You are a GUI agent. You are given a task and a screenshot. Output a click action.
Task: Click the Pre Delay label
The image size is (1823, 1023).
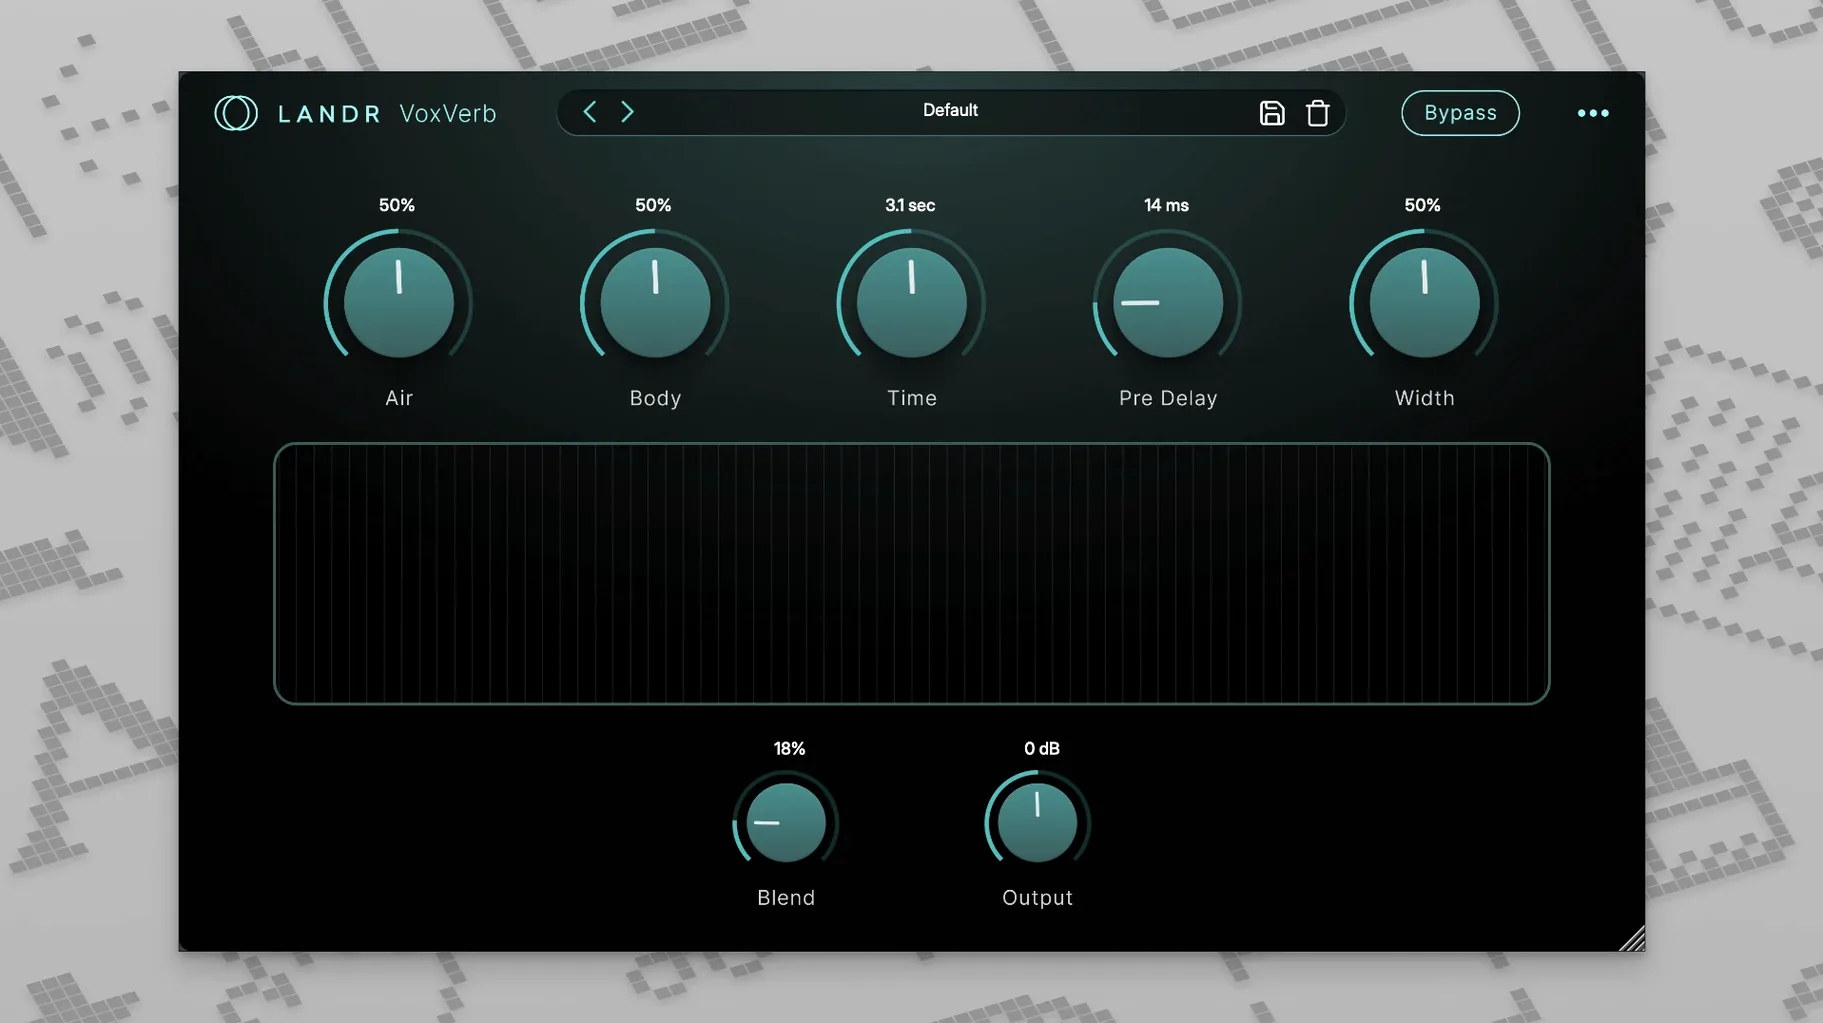(1168, 398)
